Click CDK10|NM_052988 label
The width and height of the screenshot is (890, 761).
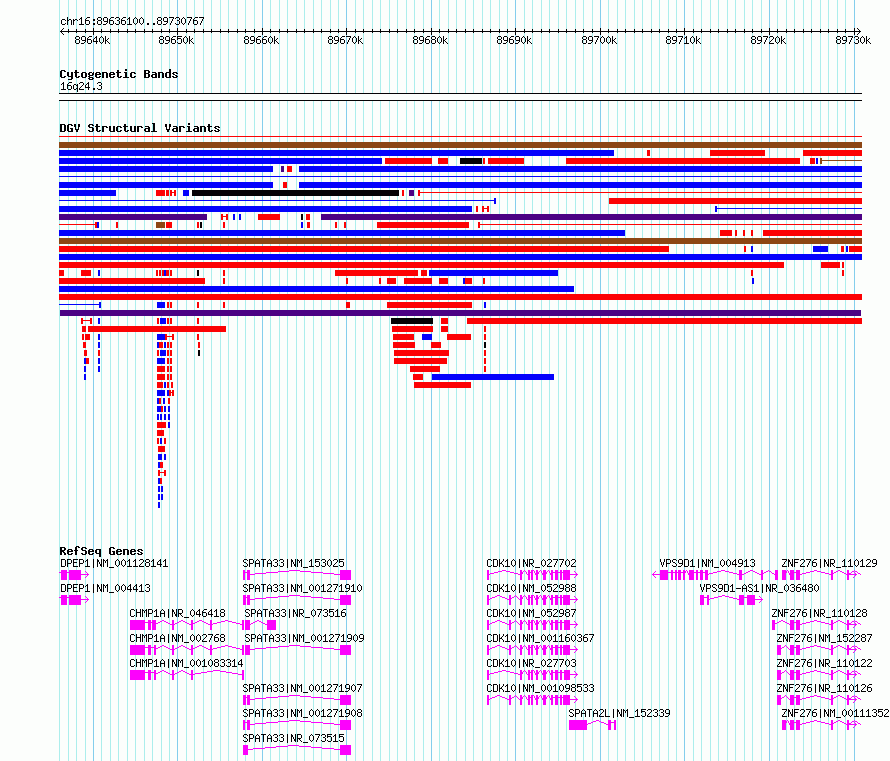531,588
